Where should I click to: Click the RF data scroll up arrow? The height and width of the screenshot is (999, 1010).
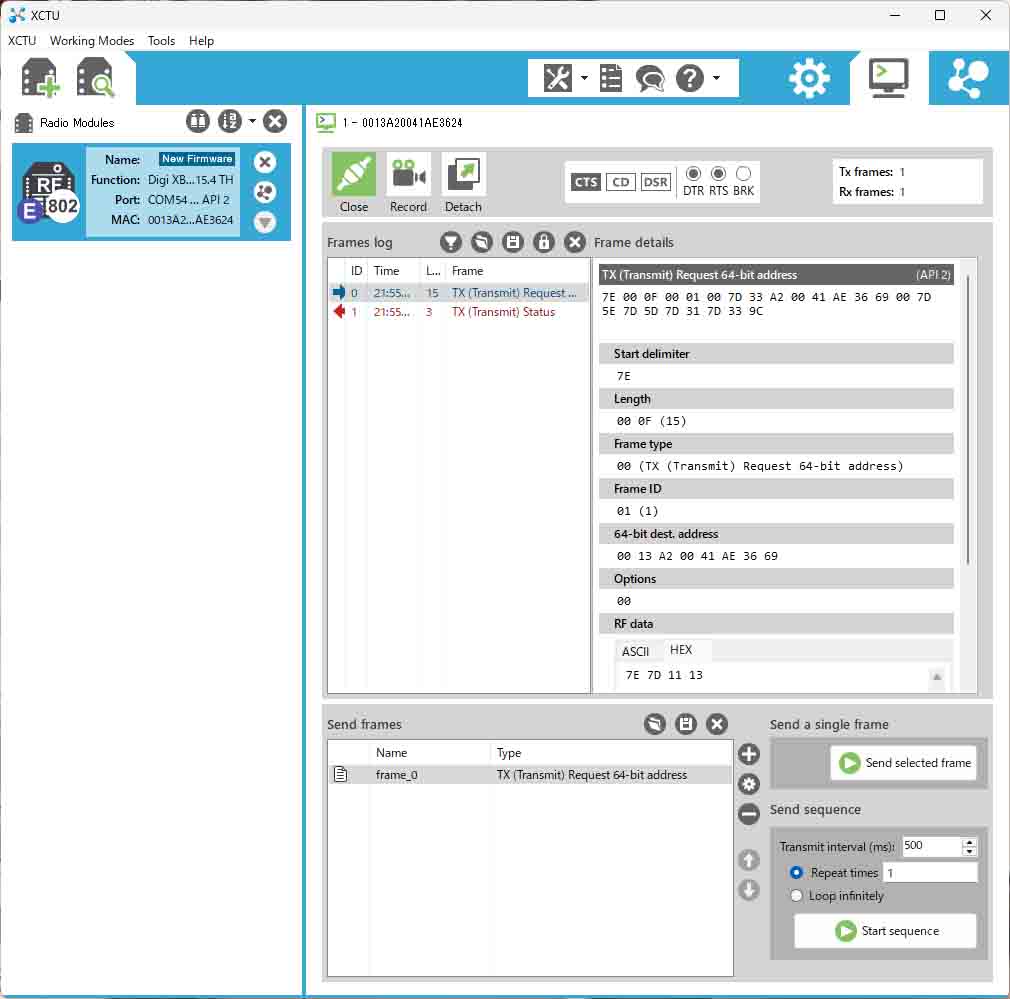tap(937, 677)
